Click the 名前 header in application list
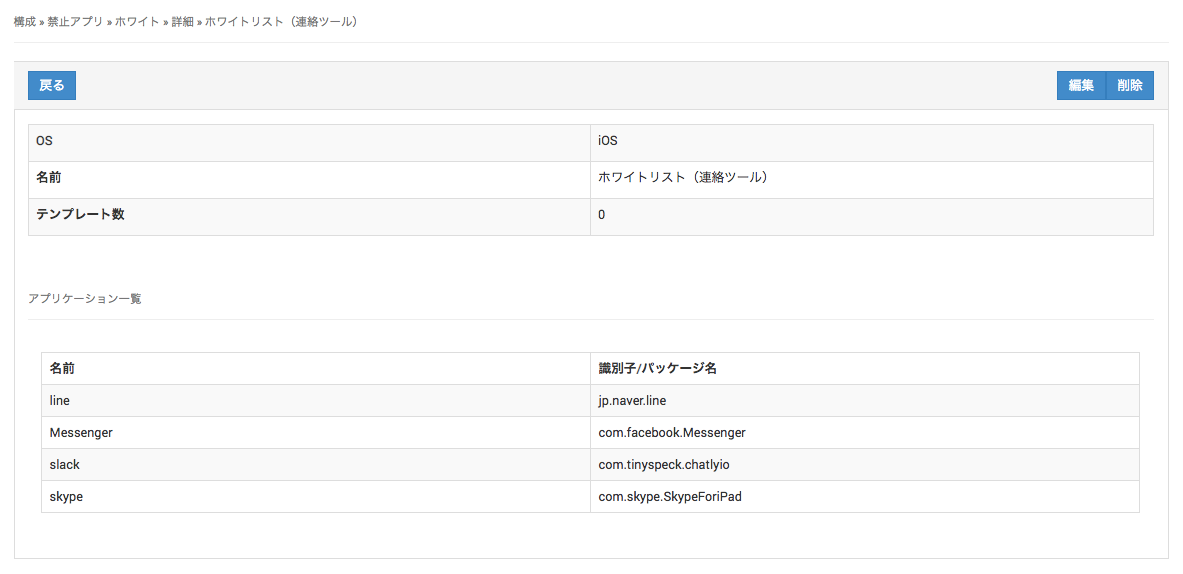 click(62, 368)
